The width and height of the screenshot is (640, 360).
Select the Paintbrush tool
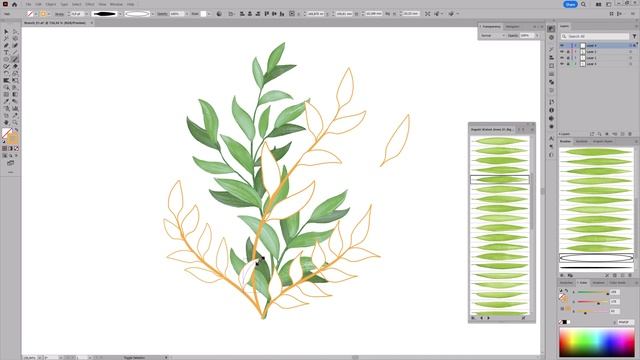(x=15, y=59)
